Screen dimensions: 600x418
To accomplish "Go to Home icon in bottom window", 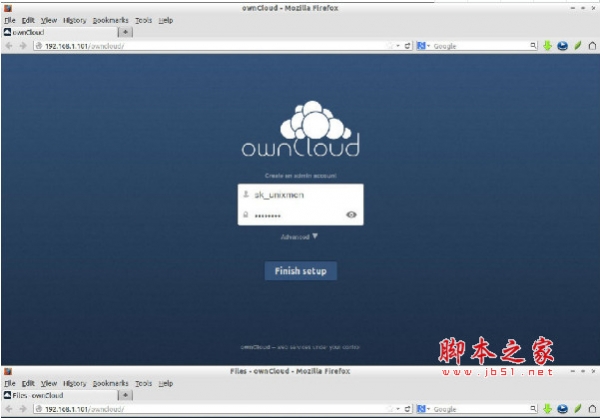I will (x=592, y=409).
